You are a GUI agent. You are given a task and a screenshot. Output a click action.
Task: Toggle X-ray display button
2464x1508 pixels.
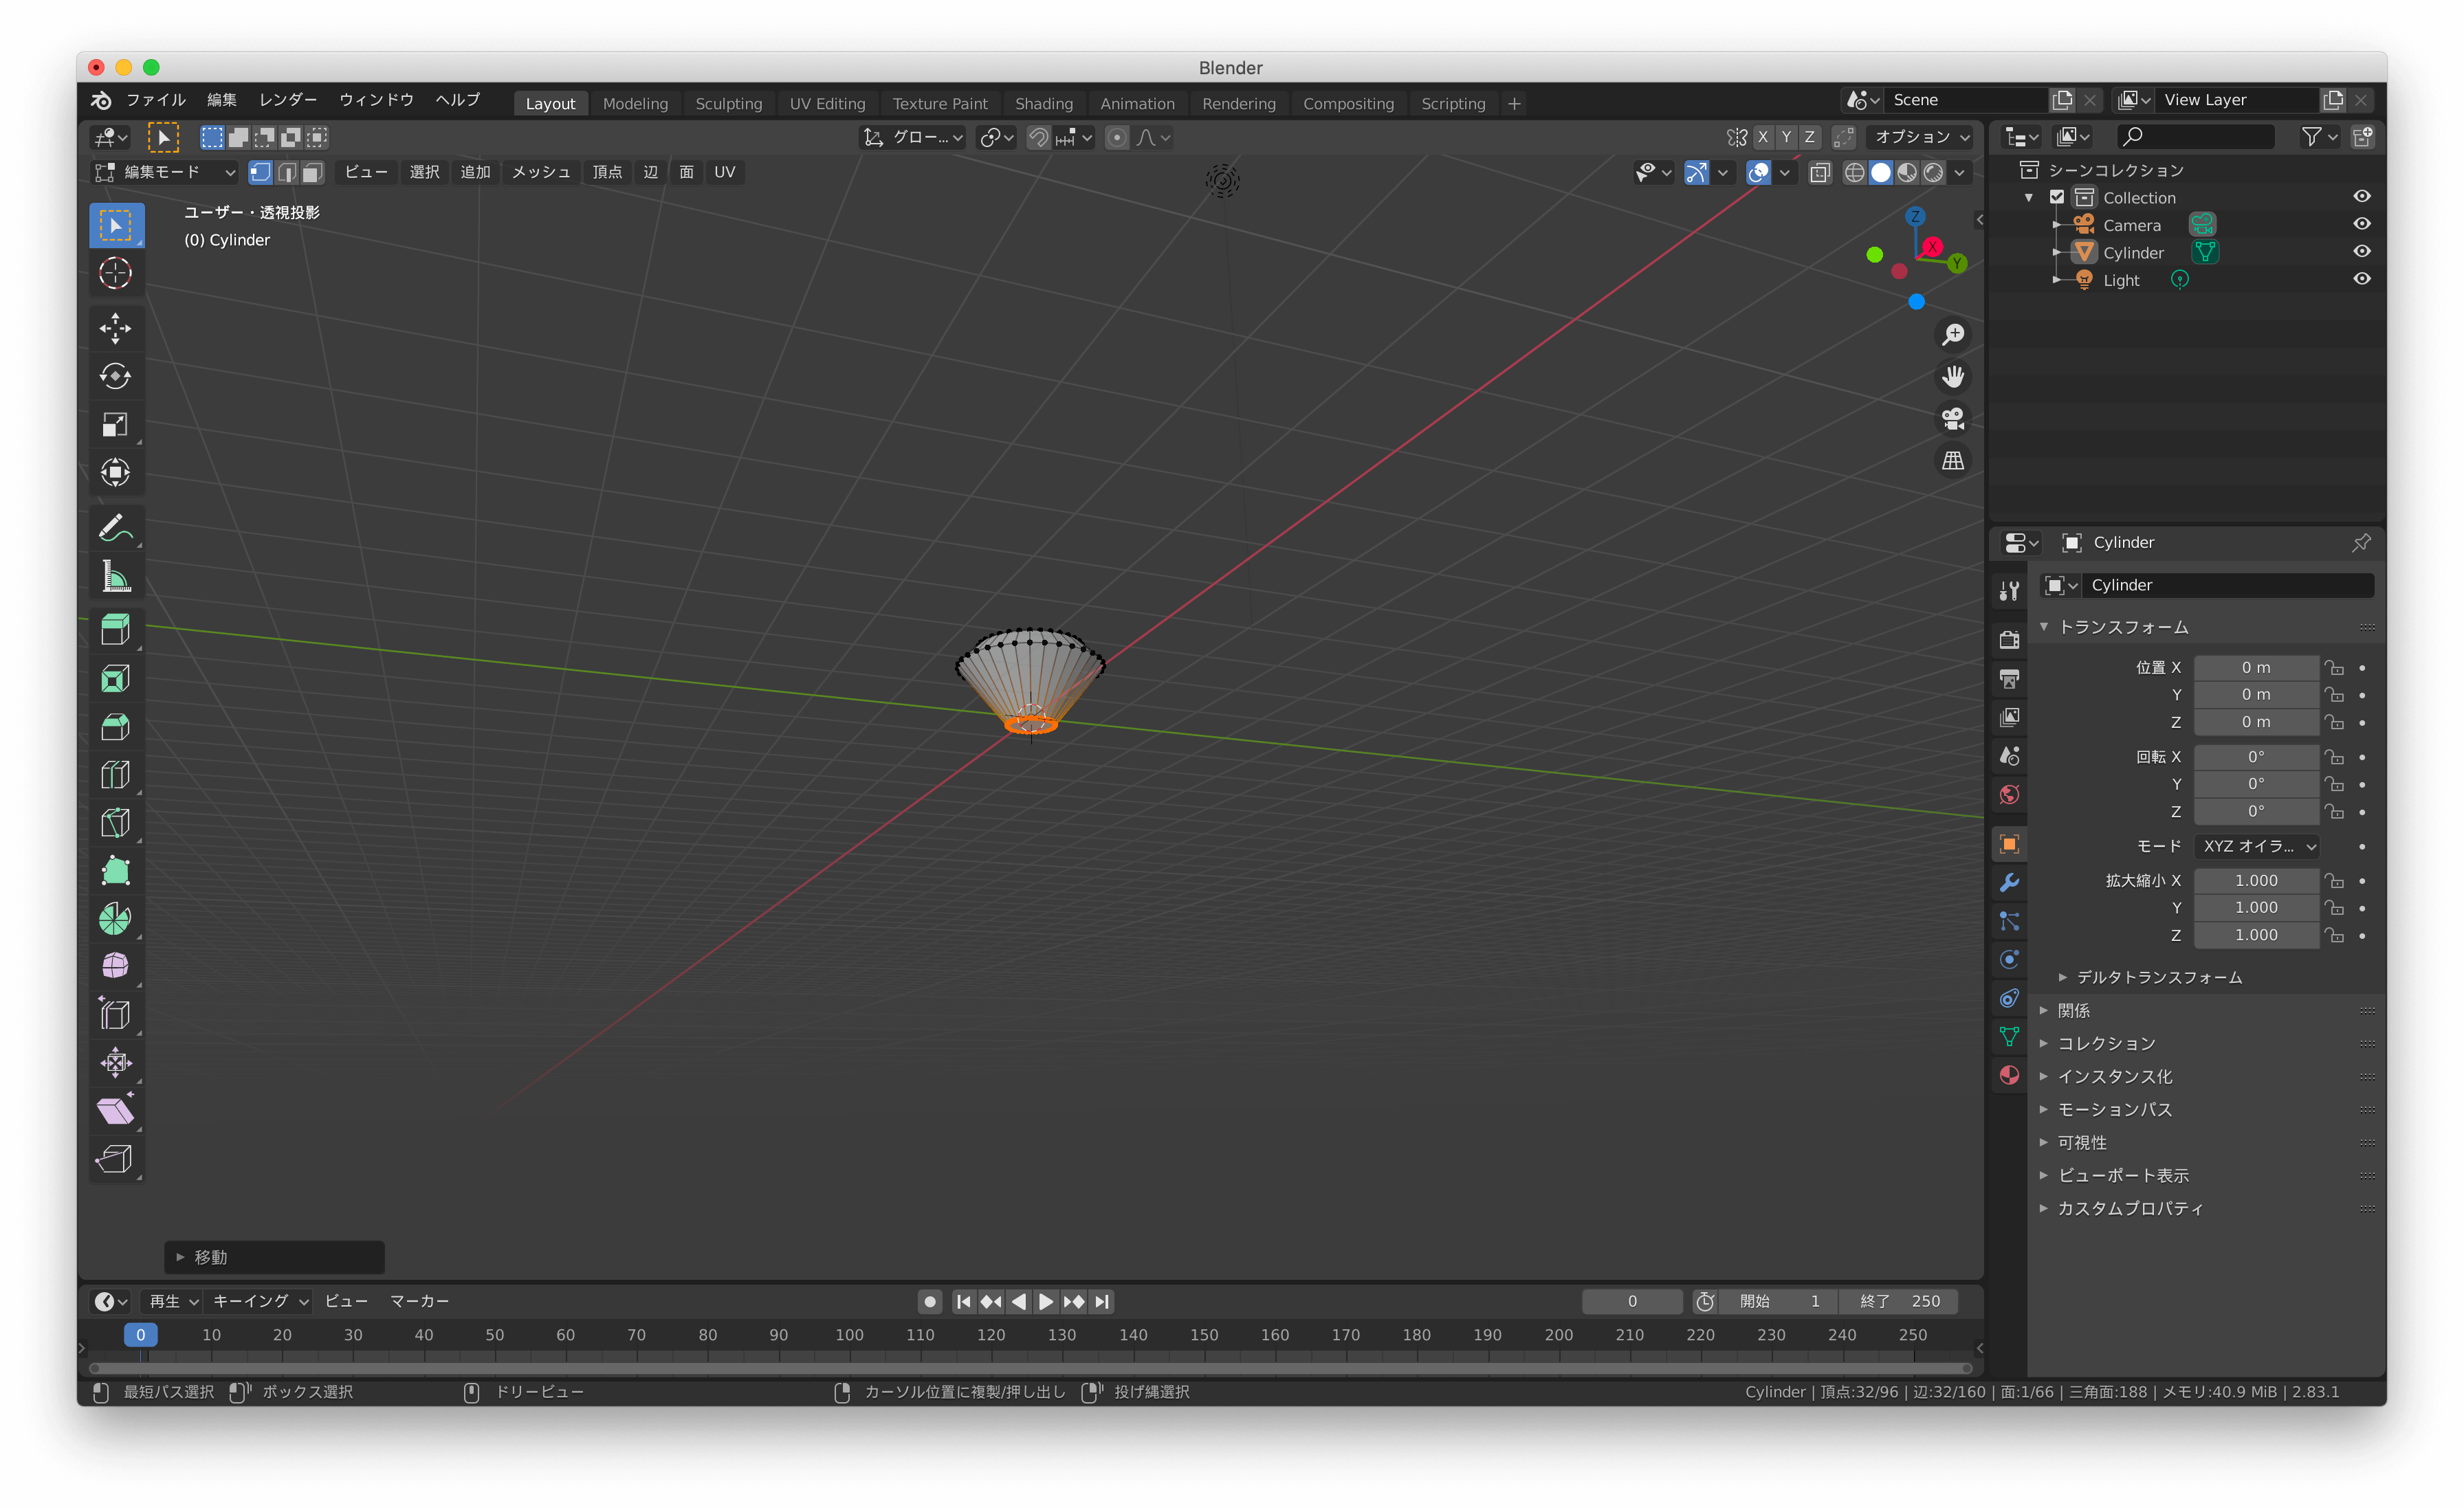pyautogui.click(x=1820, y=172)
